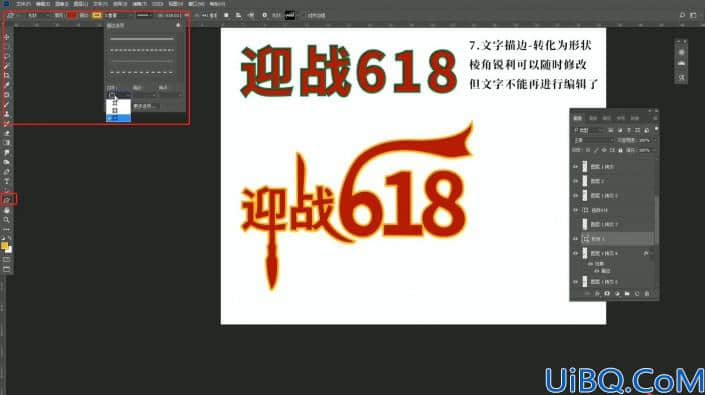
Task: Hide the layer with fx effects
Action: point(576,253)
